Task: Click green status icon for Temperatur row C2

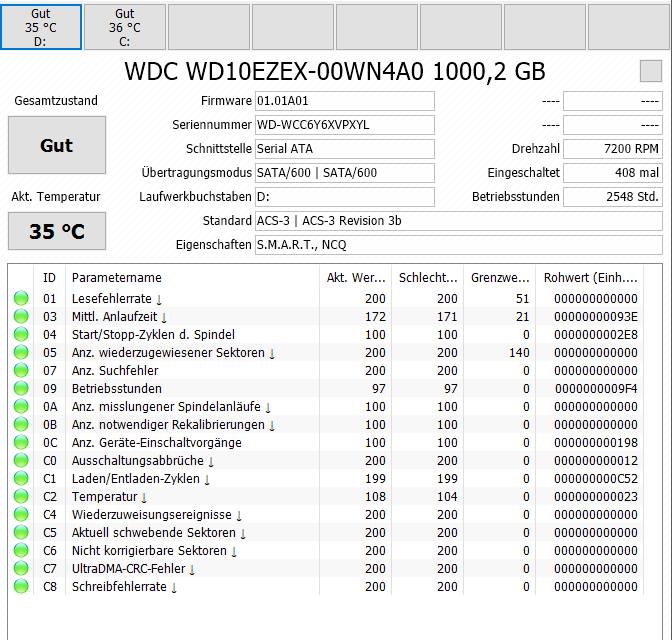Action: pos(21,496)
